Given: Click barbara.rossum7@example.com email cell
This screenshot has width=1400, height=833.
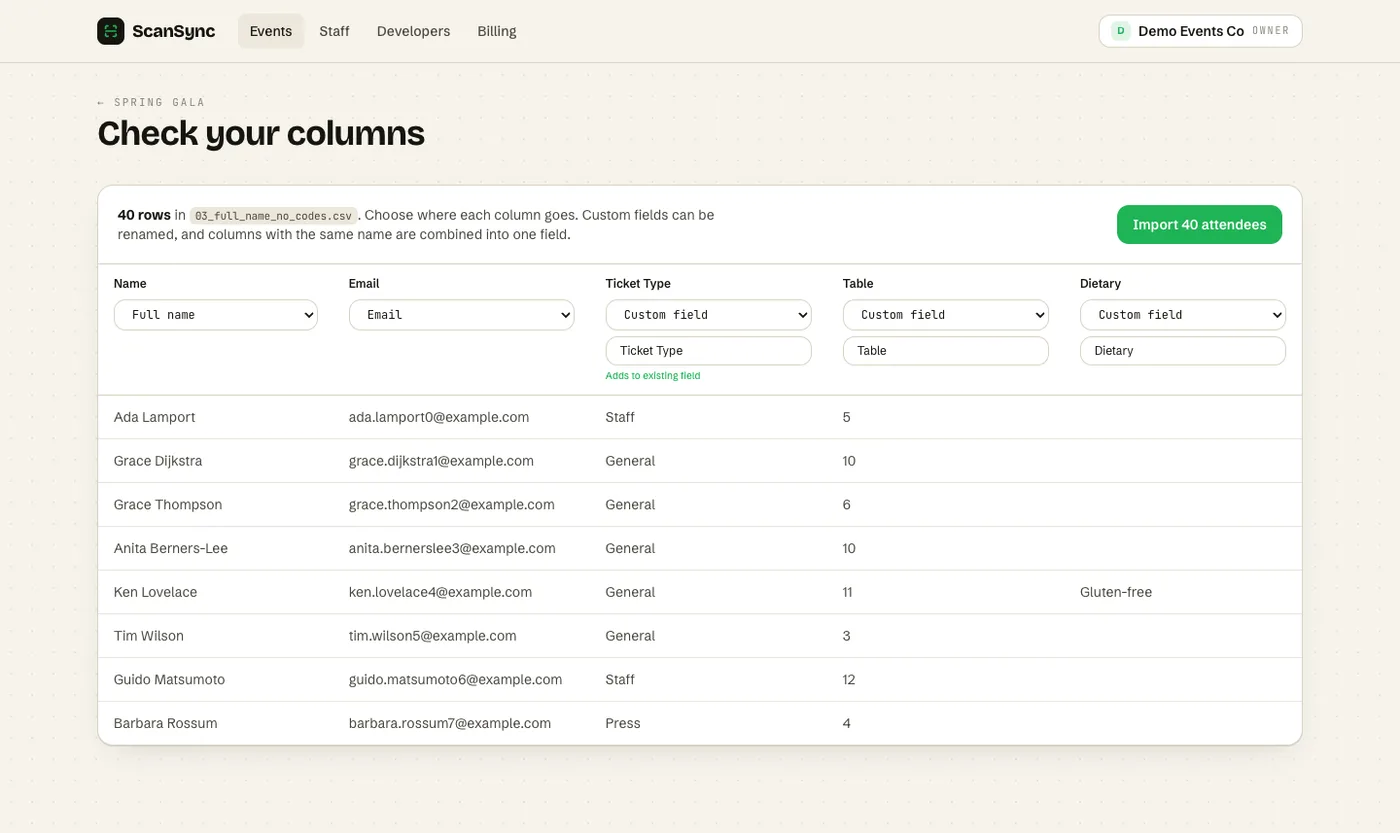Looking at the screenshot, I should click(x=450, y=723).
